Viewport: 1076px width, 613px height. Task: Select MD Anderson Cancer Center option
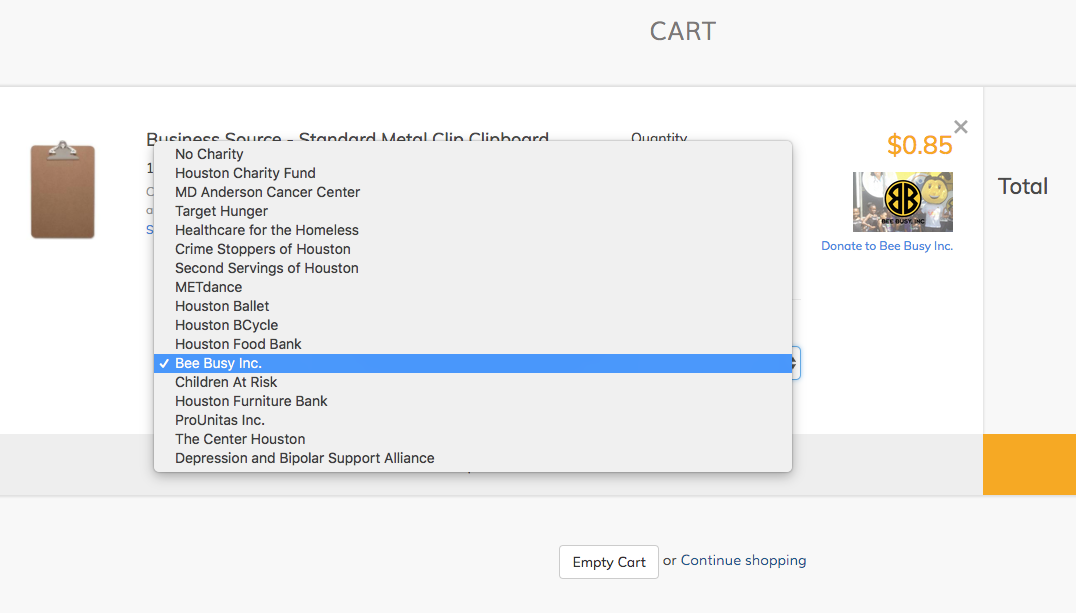point(473,192)
